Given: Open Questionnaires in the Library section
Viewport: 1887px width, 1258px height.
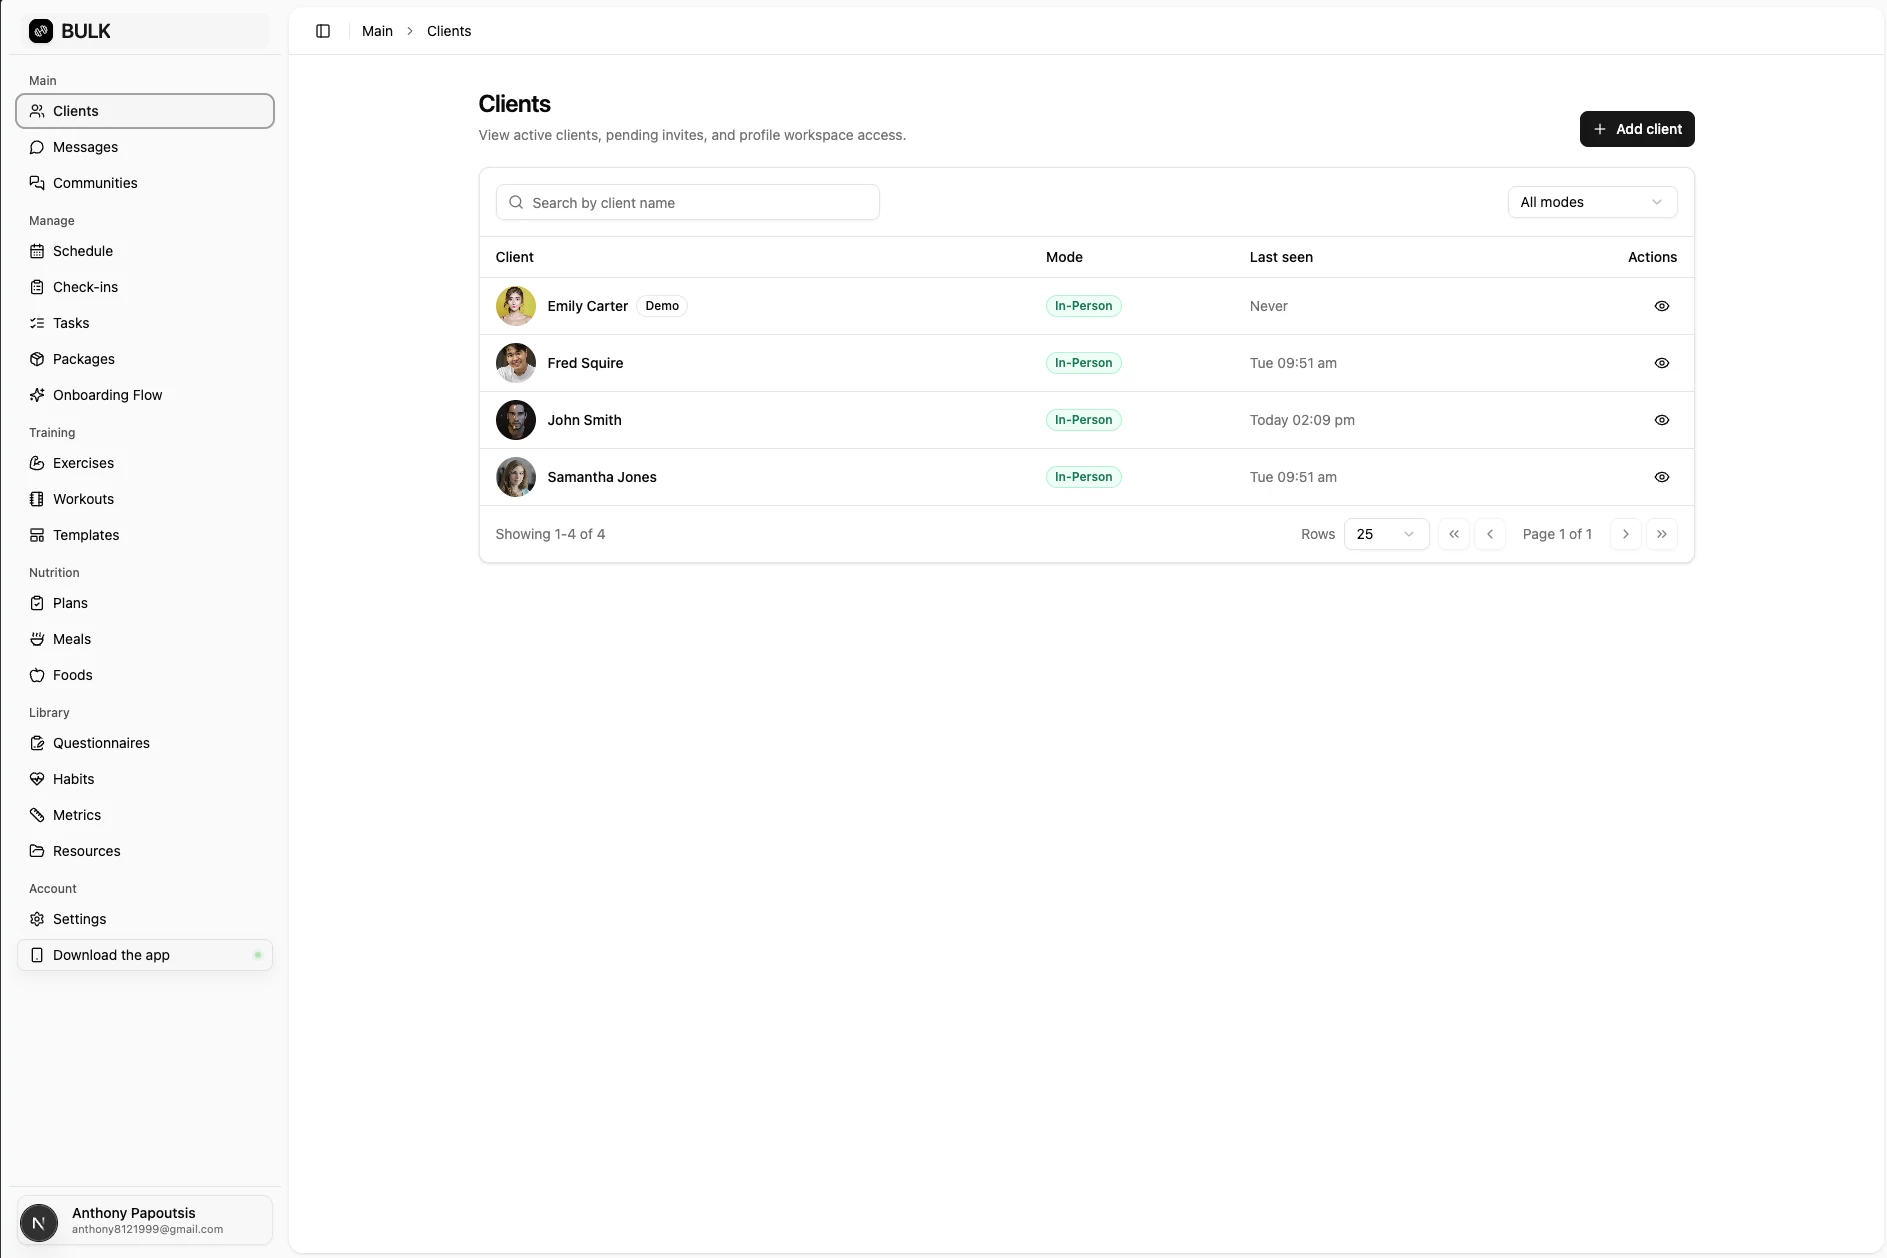Looking at the screenshot, I should 145,743.
